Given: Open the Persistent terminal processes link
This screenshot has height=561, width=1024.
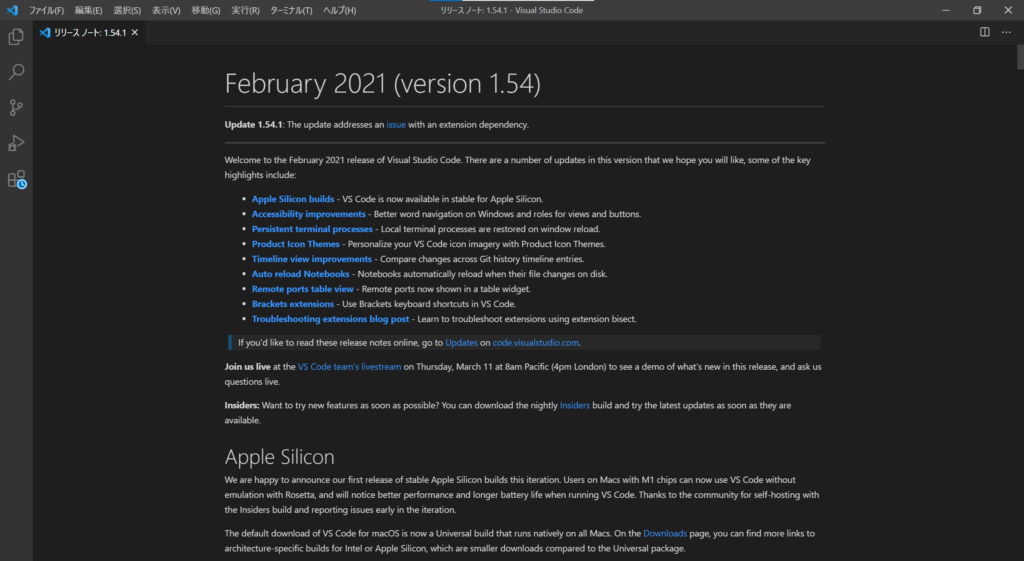Looking at the screenshot, I should coord(312,229).
